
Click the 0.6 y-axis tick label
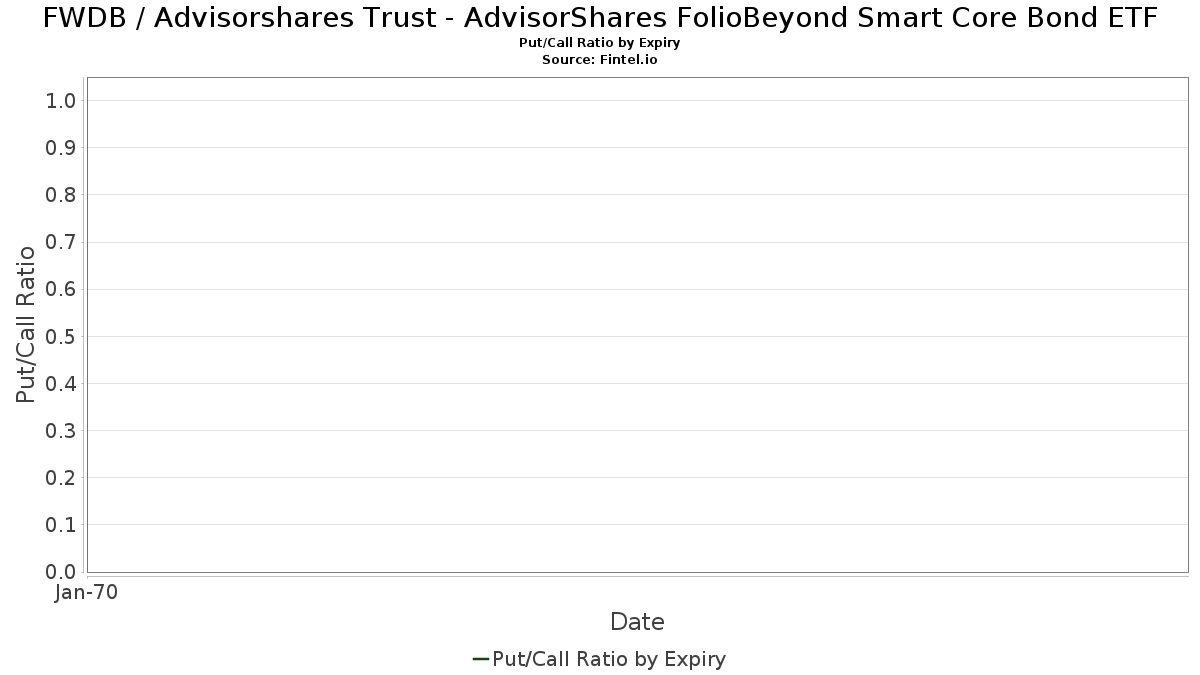click(61, 289)
